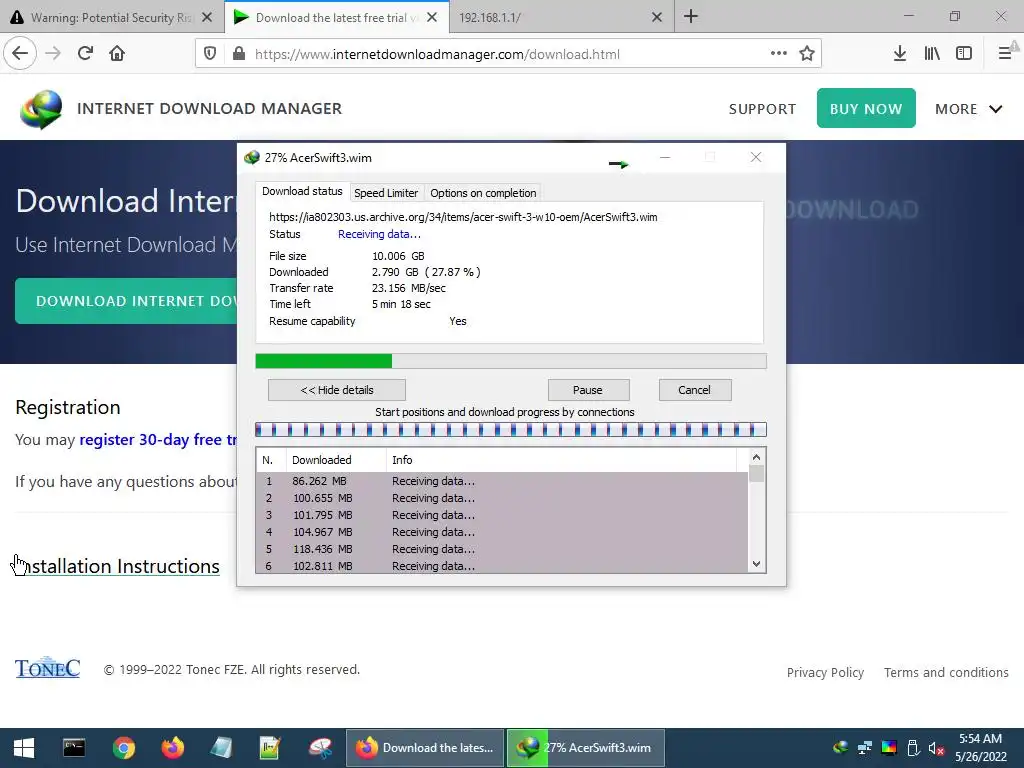This screenshot has height=768, width=1024.
Task: Click the Tonec logo link
Action: pos(47,667)
